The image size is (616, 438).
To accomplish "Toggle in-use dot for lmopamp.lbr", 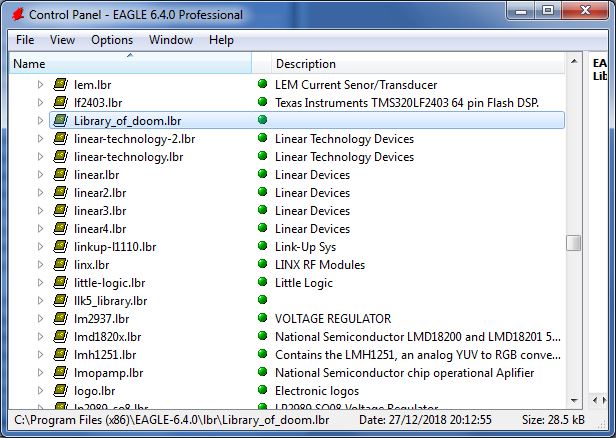I will [262, 372].
